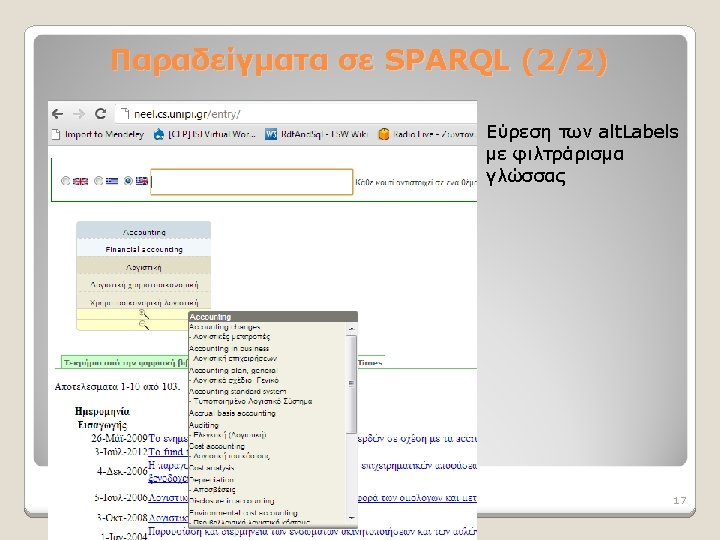Choose Accounting in business from the suggestions
The image size is (720, 540).
click(229, 349)
